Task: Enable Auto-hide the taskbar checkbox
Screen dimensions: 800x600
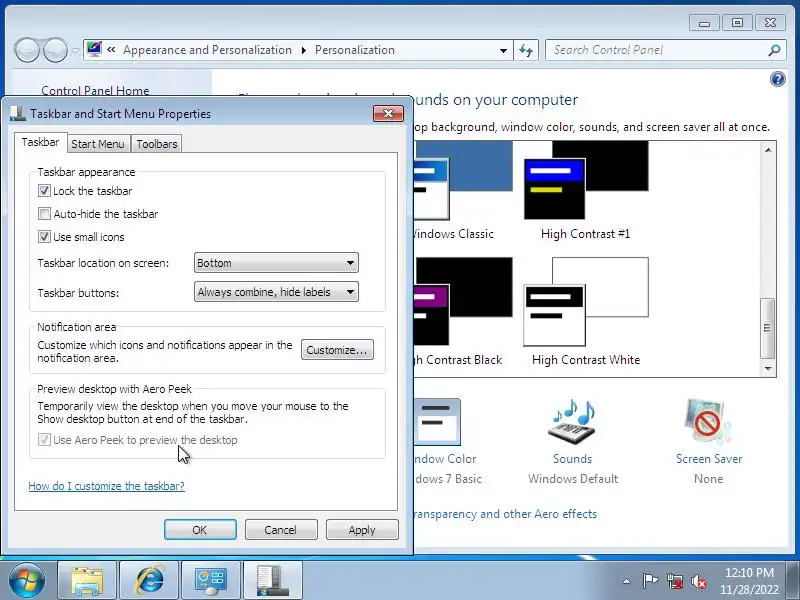Action: pos(44,214)
